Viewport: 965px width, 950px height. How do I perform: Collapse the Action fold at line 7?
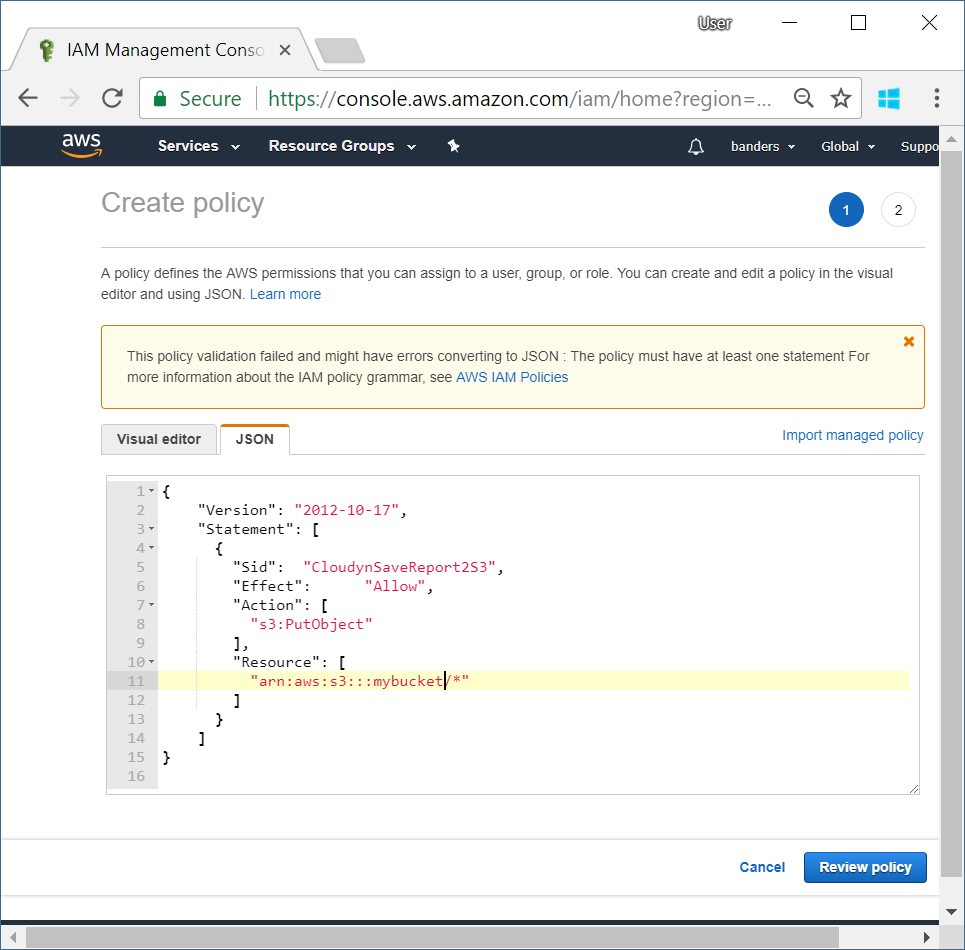(151, 605)
